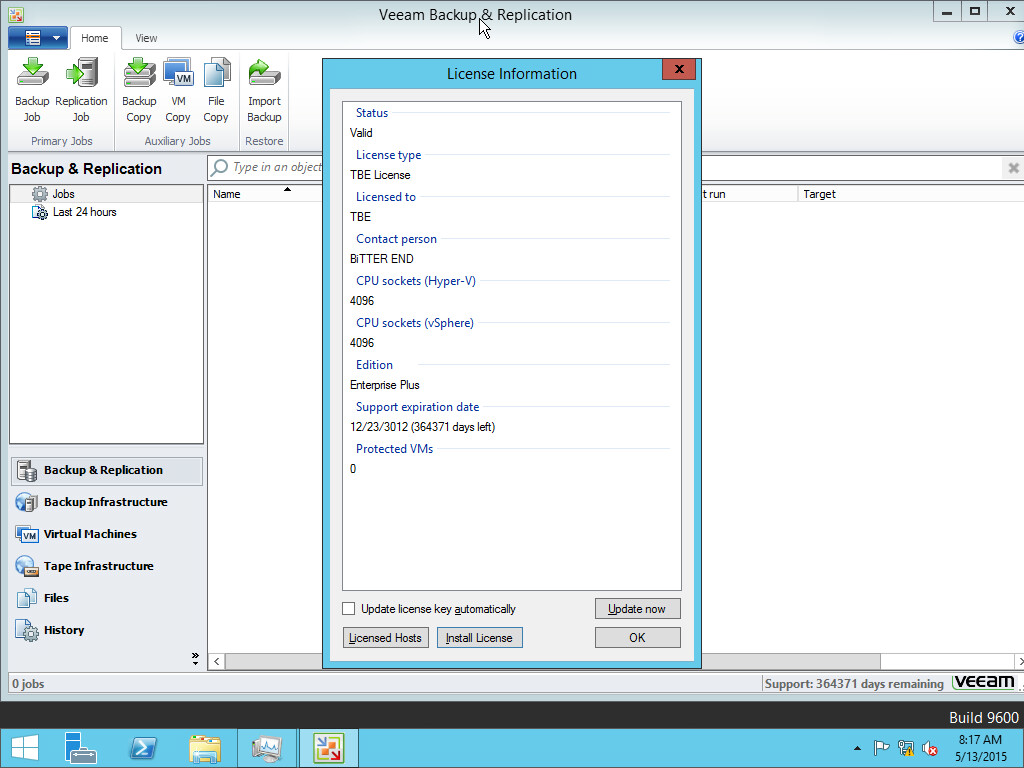Click the Veeam taskbar button
Viewport: 1024px width, 768px height.
(328, 748)
